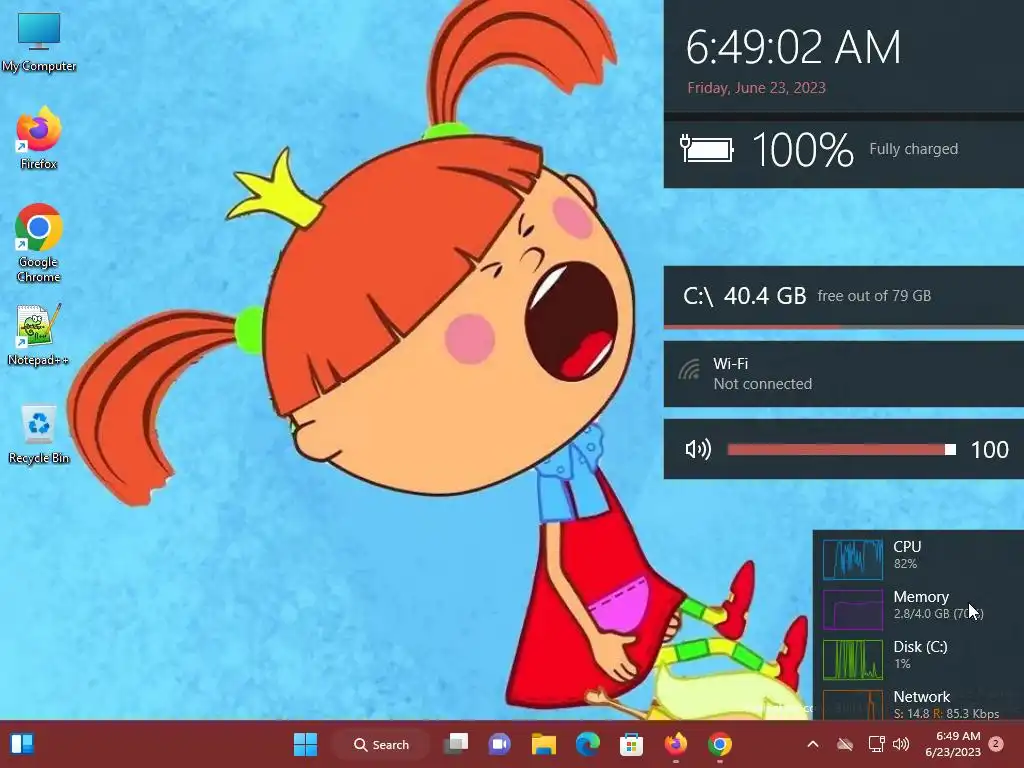The height and width of the screenshot is (768, 1024).
Task: Show hidden tray icons chevron
Action: click(812, 744)
